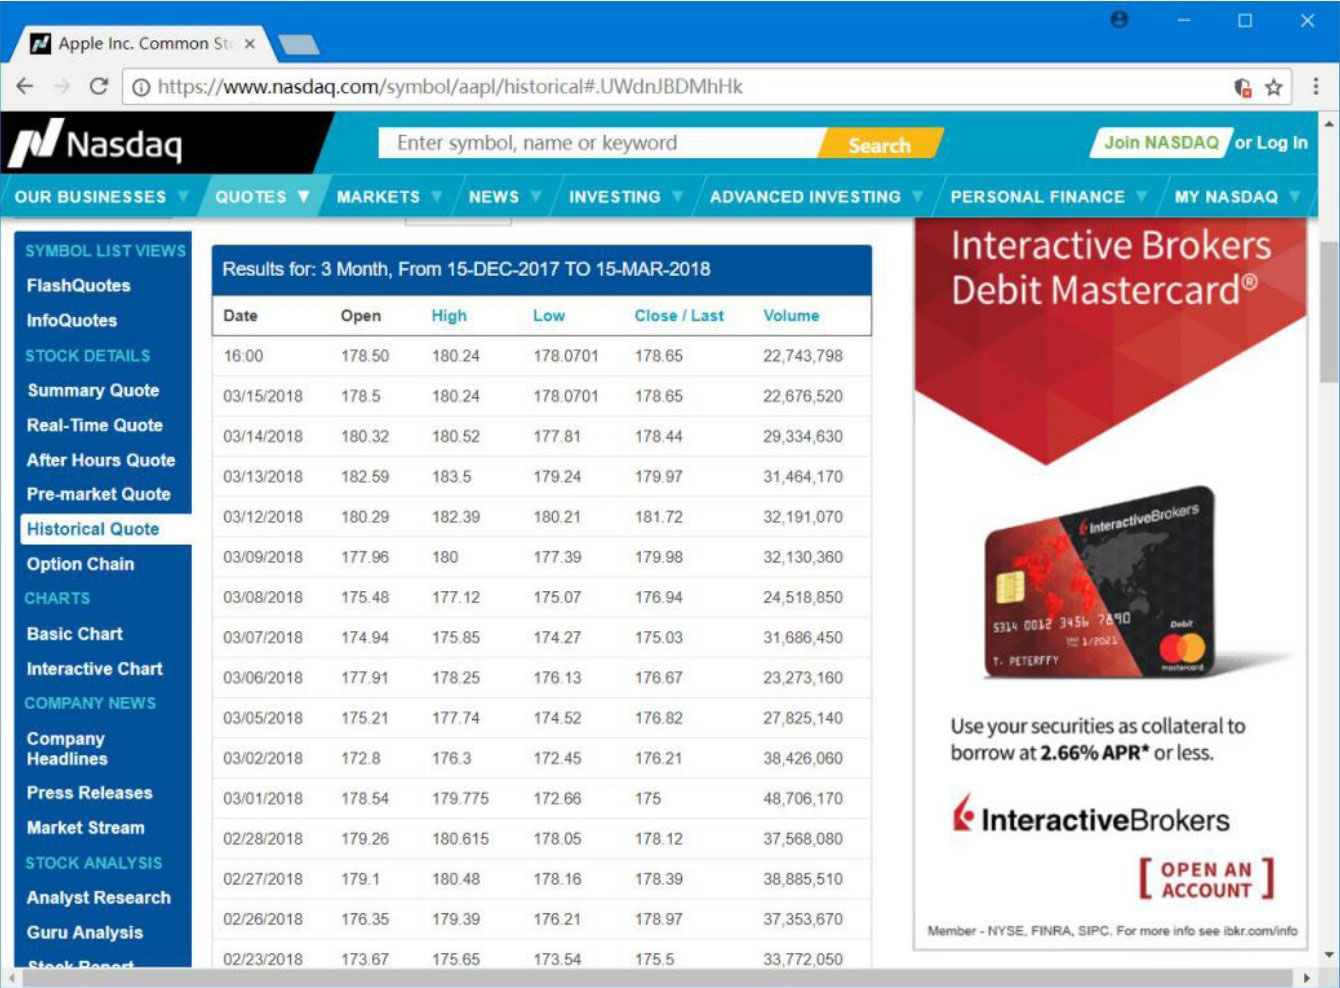Select the 03/13/2018 high value 183.5

pyautogui.click(x=452, y=477)
